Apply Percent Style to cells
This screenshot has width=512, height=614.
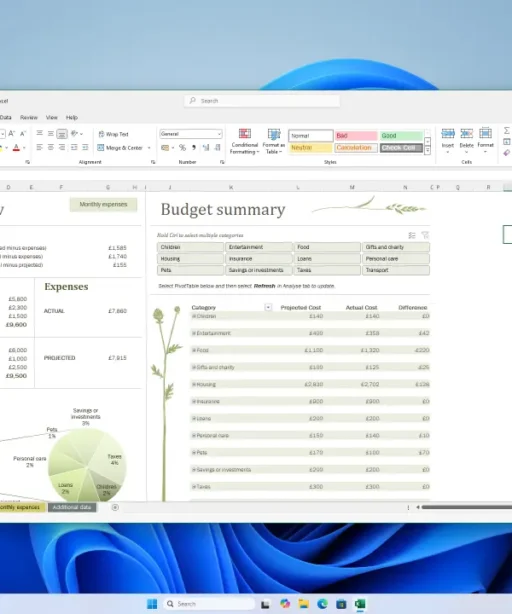click(x=182, y=148)
